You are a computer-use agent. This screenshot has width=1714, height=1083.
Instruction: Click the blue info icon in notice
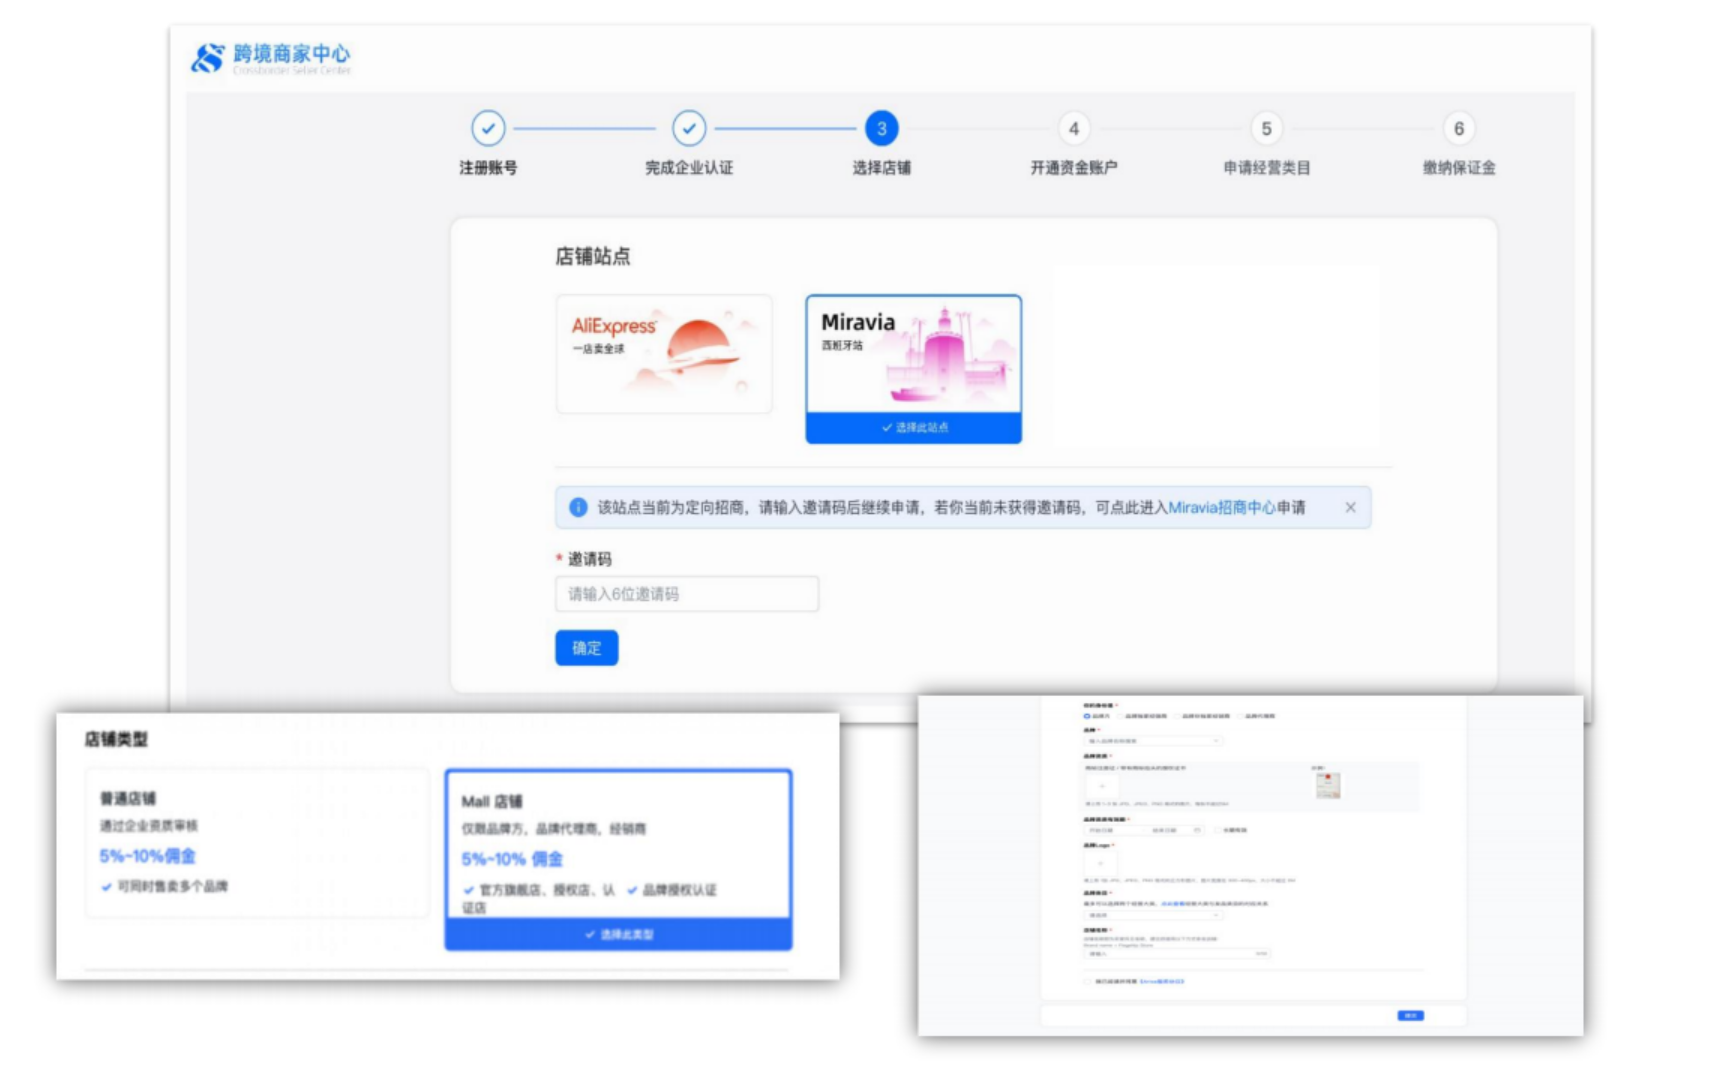pos(578,508)
